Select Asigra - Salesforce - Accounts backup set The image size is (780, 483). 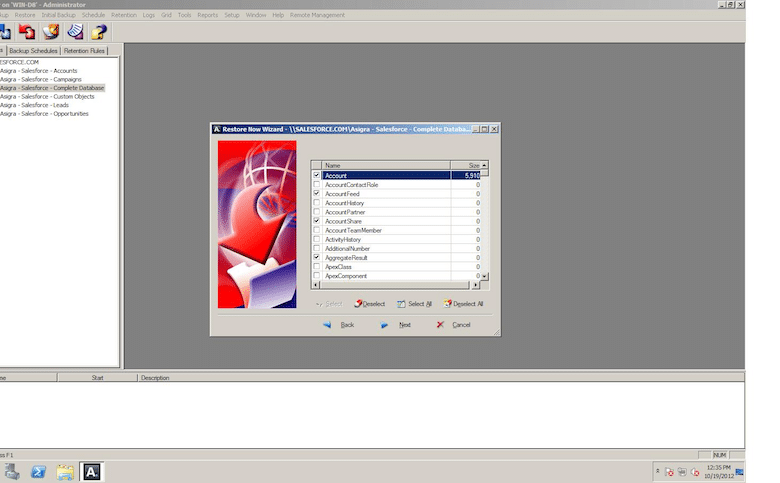point(39,71)
